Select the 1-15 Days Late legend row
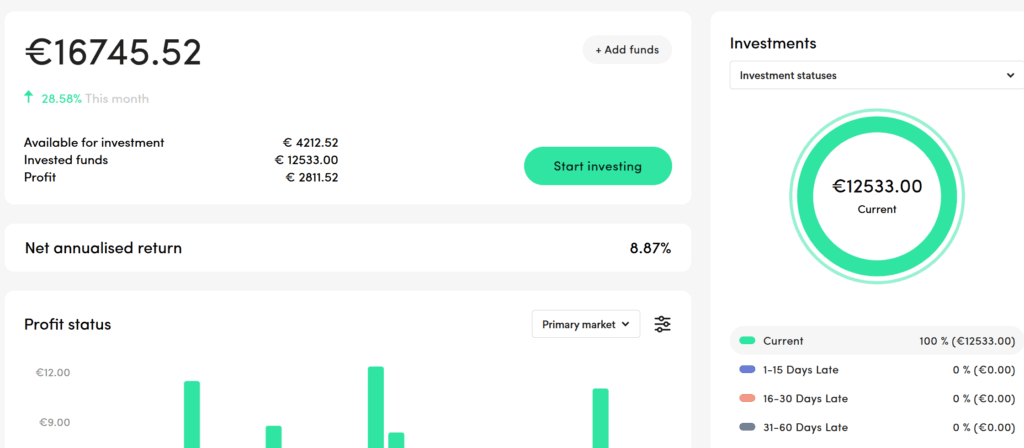Image resolution: width=1024 pixels, height=448 pixels. [x=876, y=370]
